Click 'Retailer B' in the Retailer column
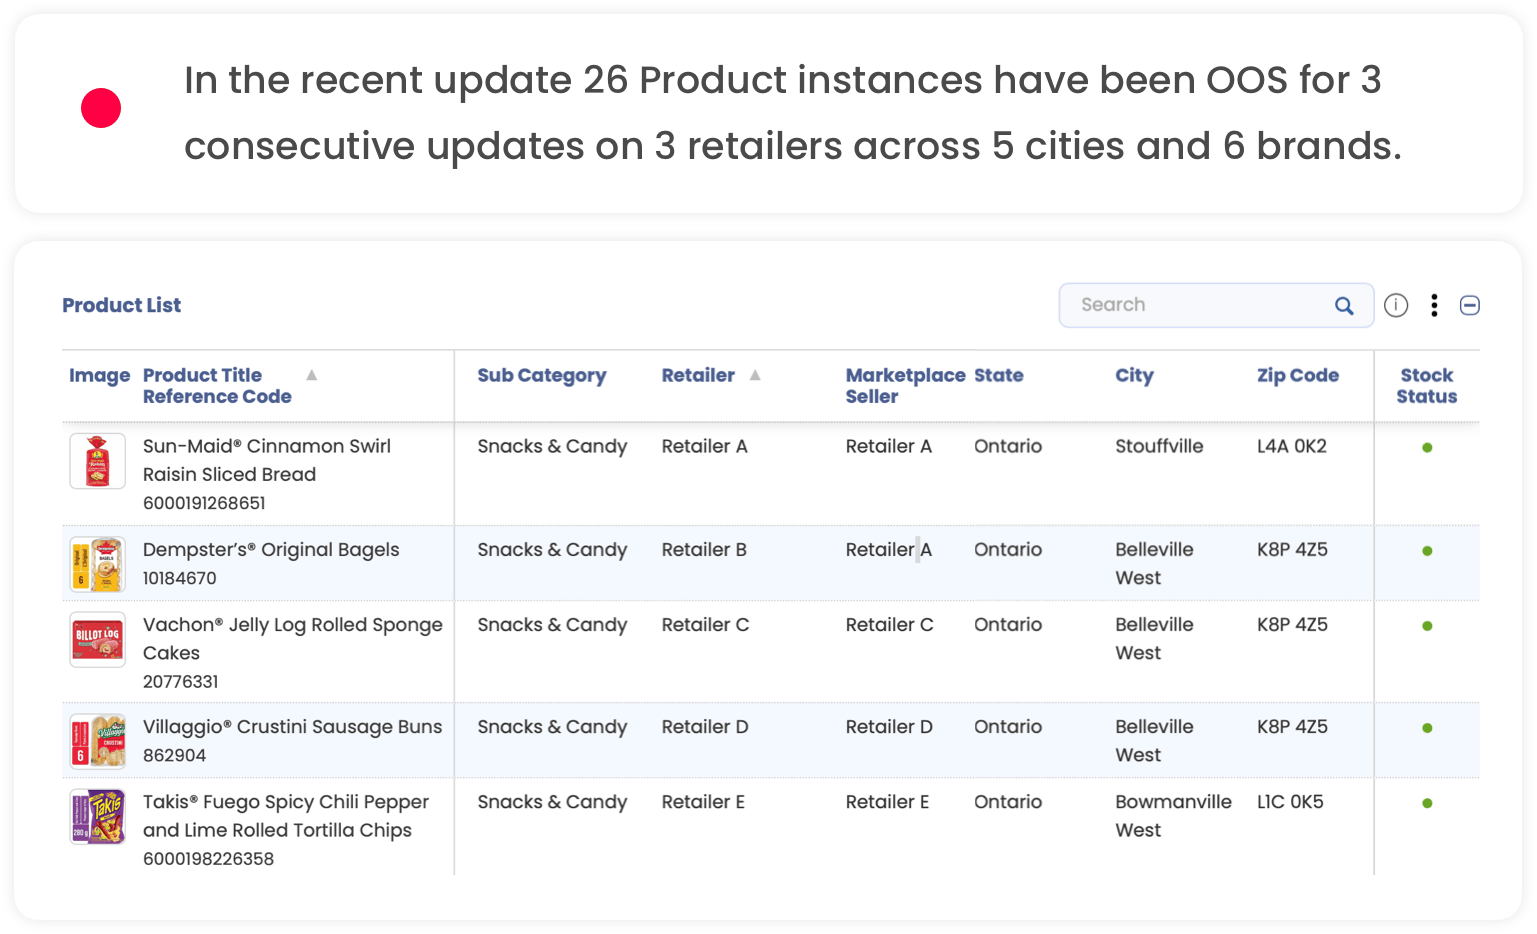Screen dimensions: 1537x934 (704, 549)
